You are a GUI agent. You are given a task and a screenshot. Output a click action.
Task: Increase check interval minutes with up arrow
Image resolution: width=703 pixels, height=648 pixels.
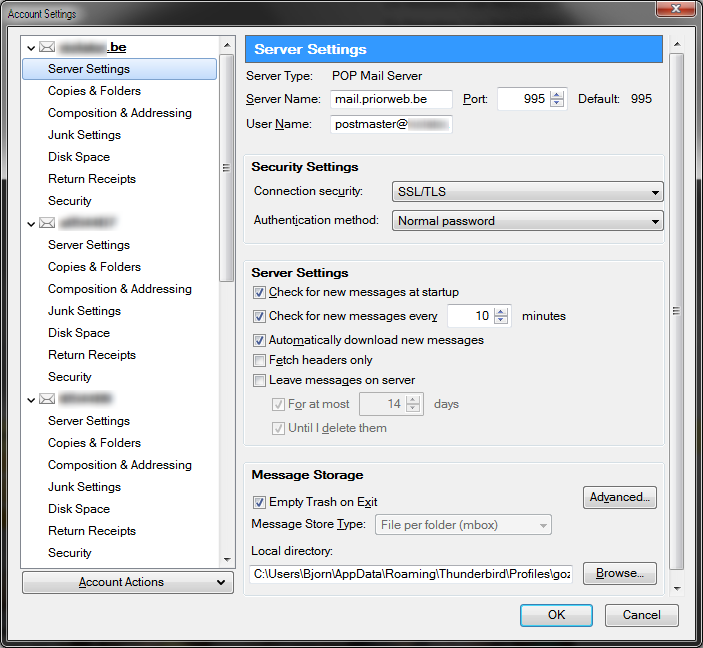[502, 311]
